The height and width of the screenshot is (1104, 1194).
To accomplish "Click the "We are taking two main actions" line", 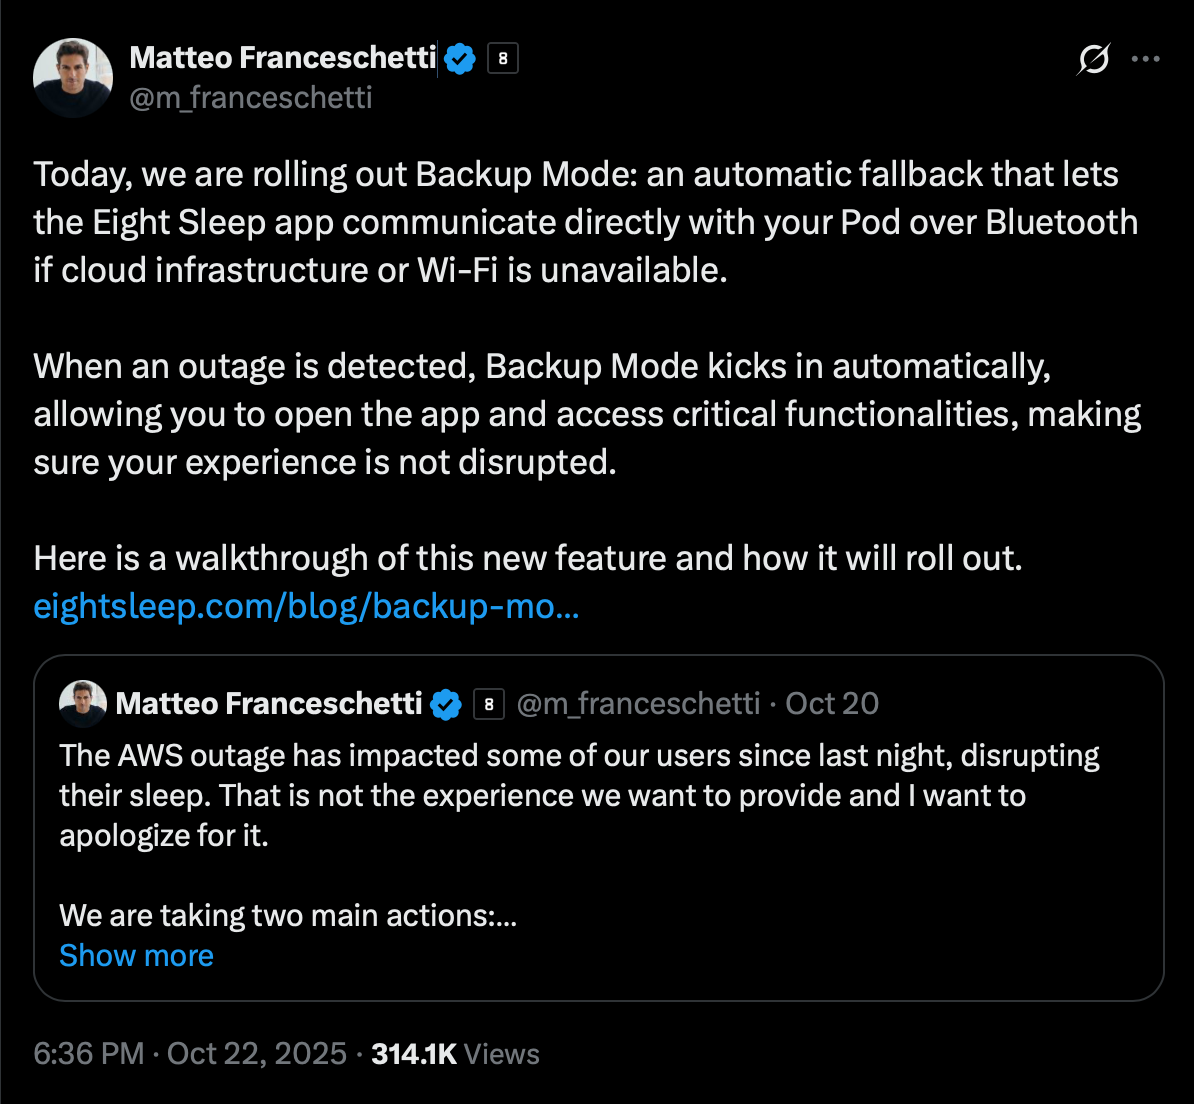I will pyautogui.click(x=287, y=915).
